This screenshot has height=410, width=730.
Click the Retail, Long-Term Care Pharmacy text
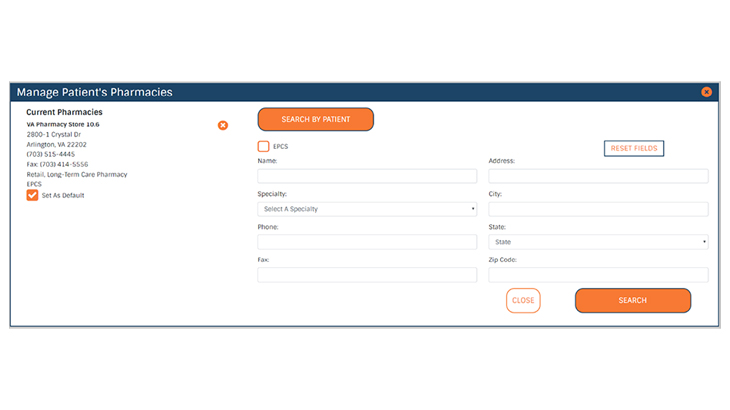77,175
